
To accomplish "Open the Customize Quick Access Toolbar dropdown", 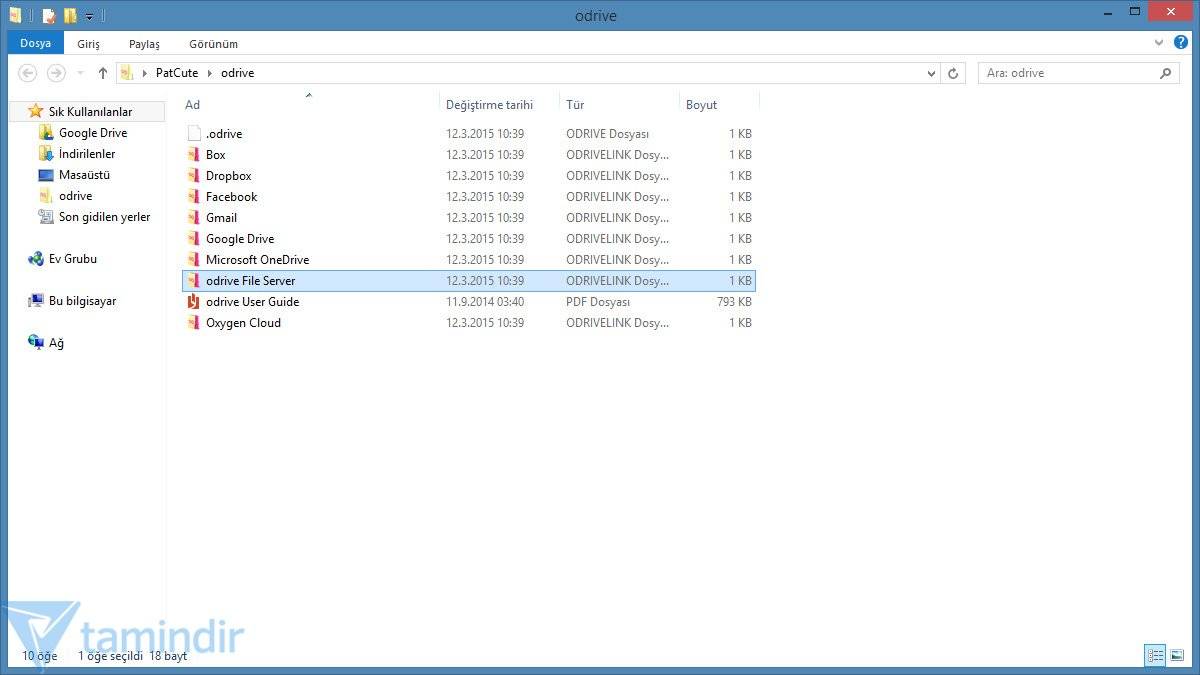I will click(89, 16).
